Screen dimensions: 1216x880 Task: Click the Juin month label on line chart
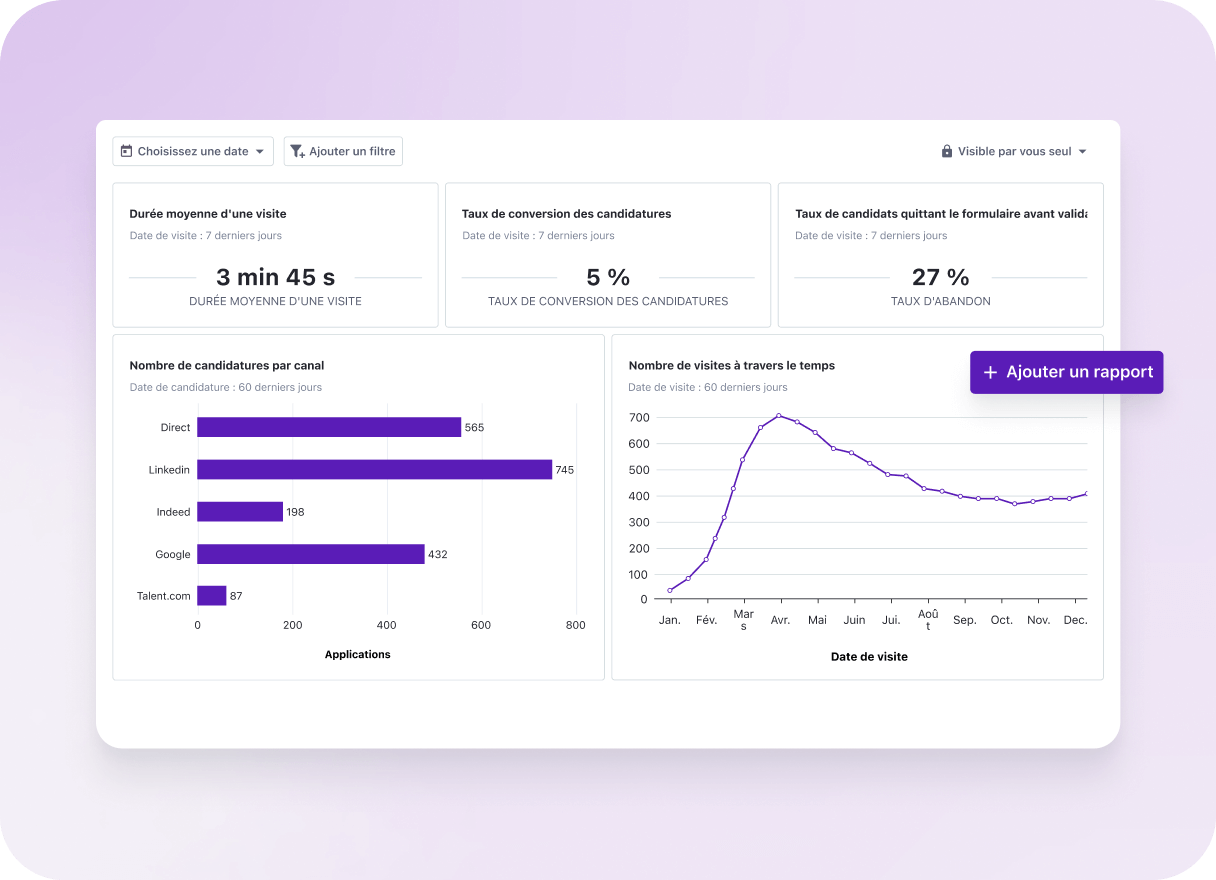point(854,620)
